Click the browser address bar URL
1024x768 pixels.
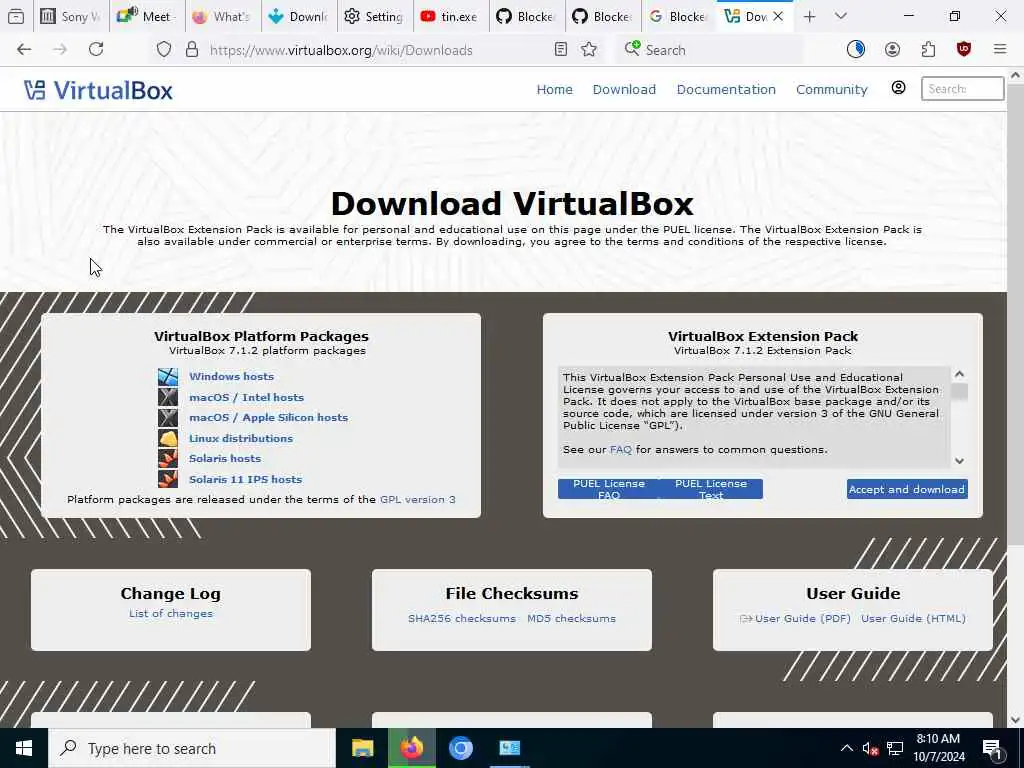pos(341,50)
